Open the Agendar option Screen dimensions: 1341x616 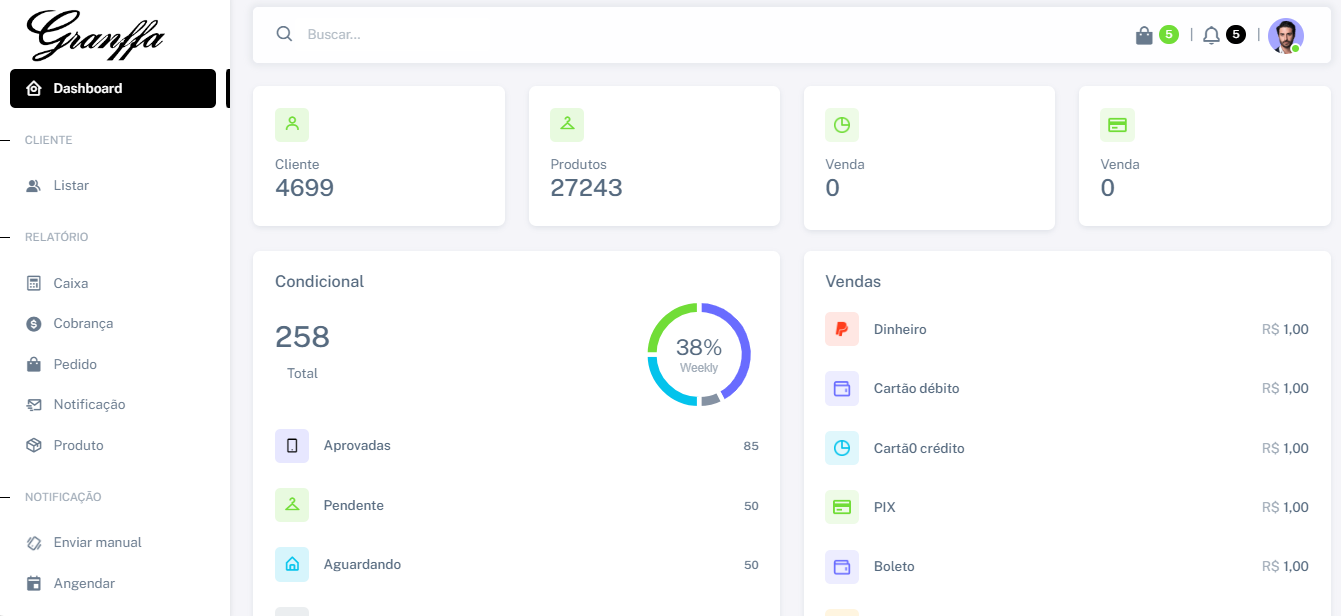pyautogui.click(x=84, y=583)
